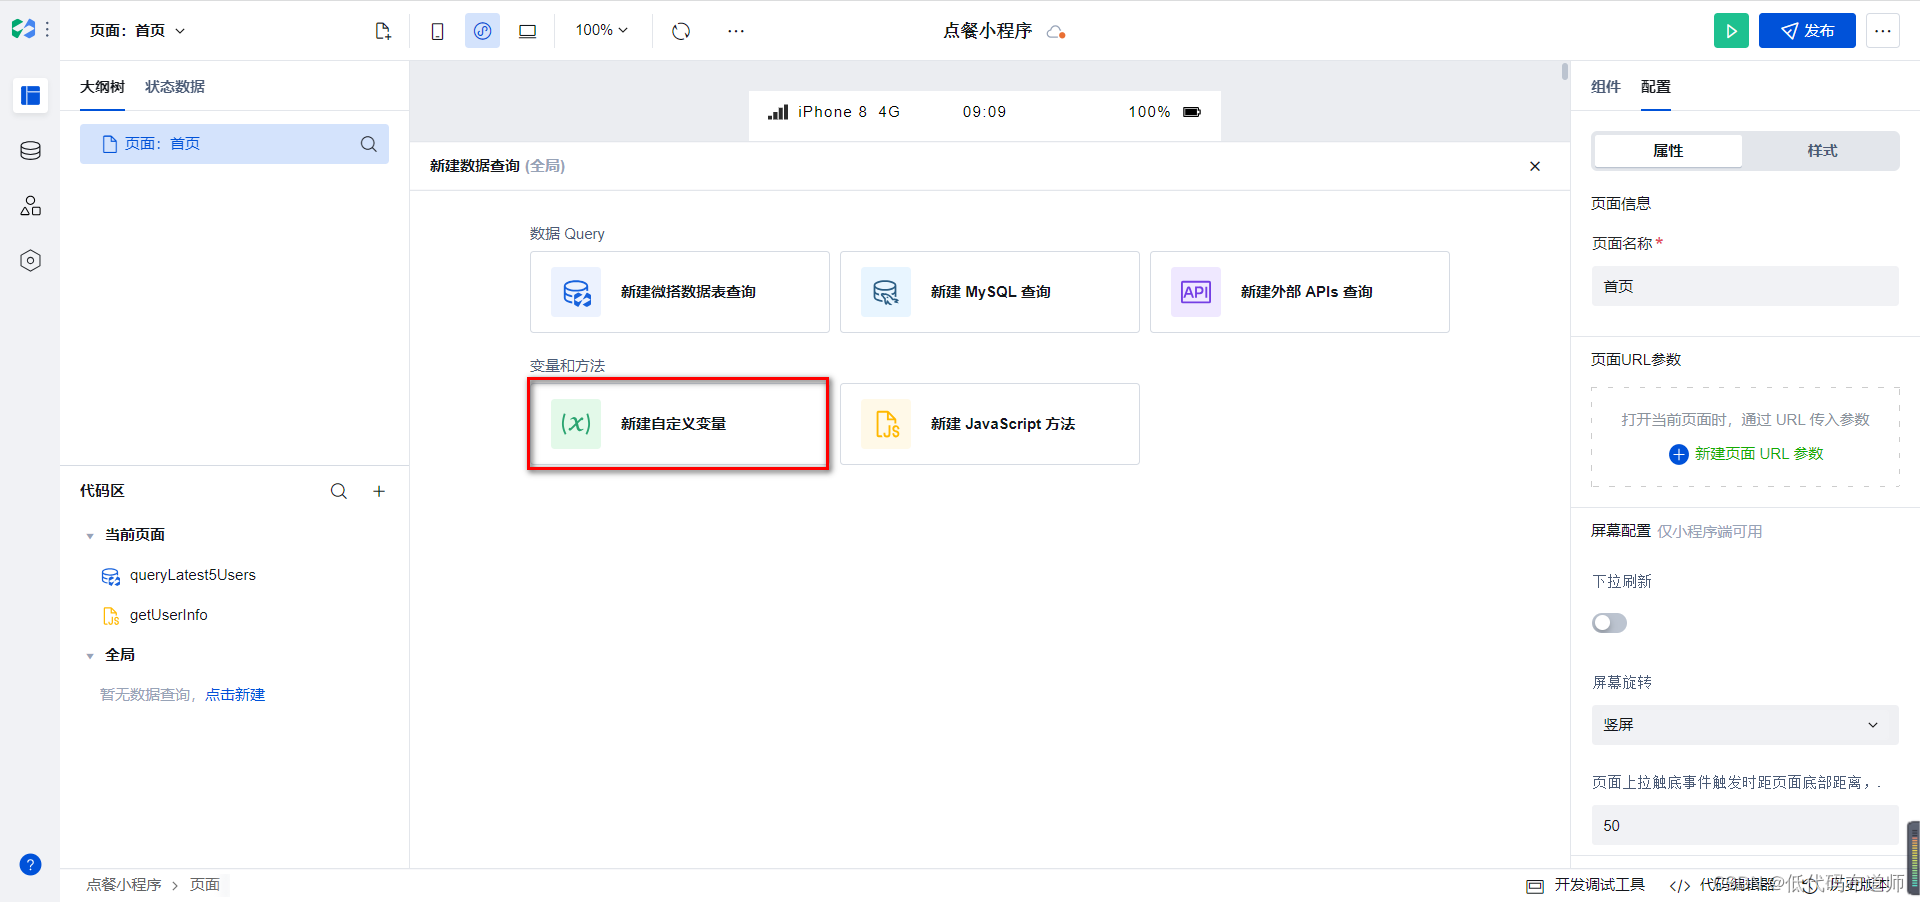1920x902 pixels.
Task: Click the 点餐小程序 breadcrumb
Action: pos(124,885)
